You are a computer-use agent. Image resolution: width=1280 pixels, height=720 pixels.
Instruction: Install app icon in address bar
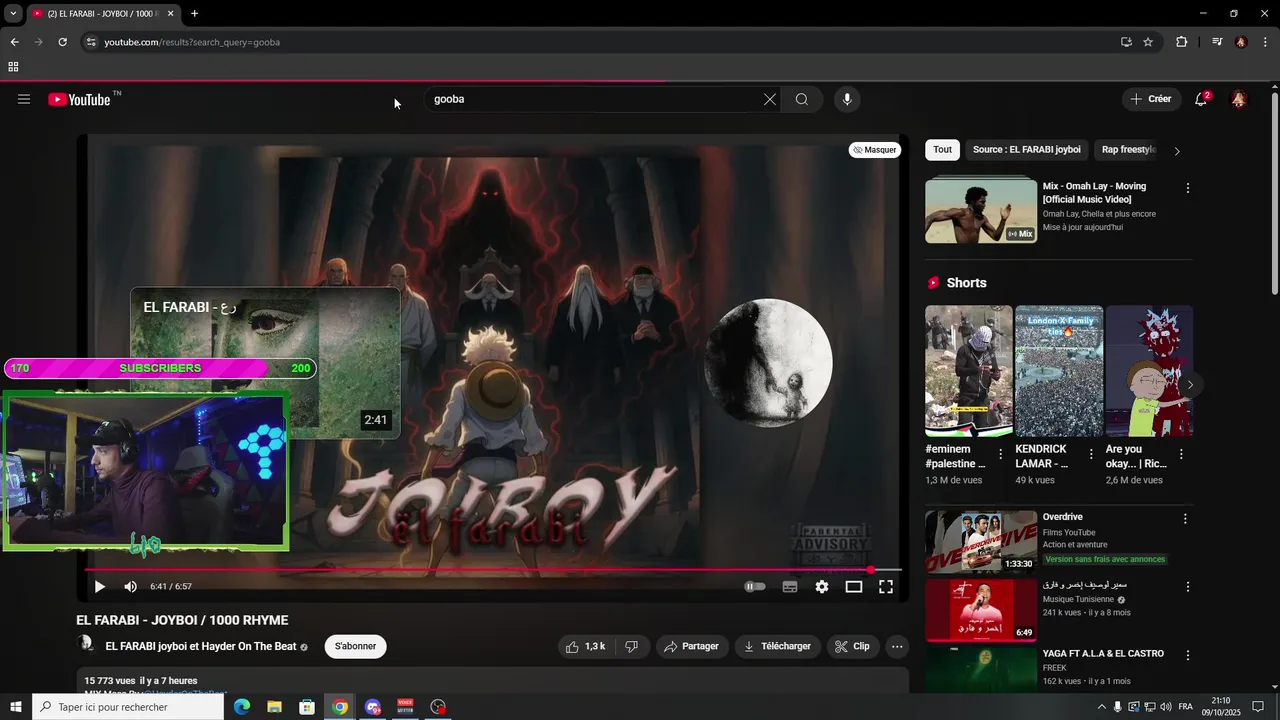[1126, 42]
